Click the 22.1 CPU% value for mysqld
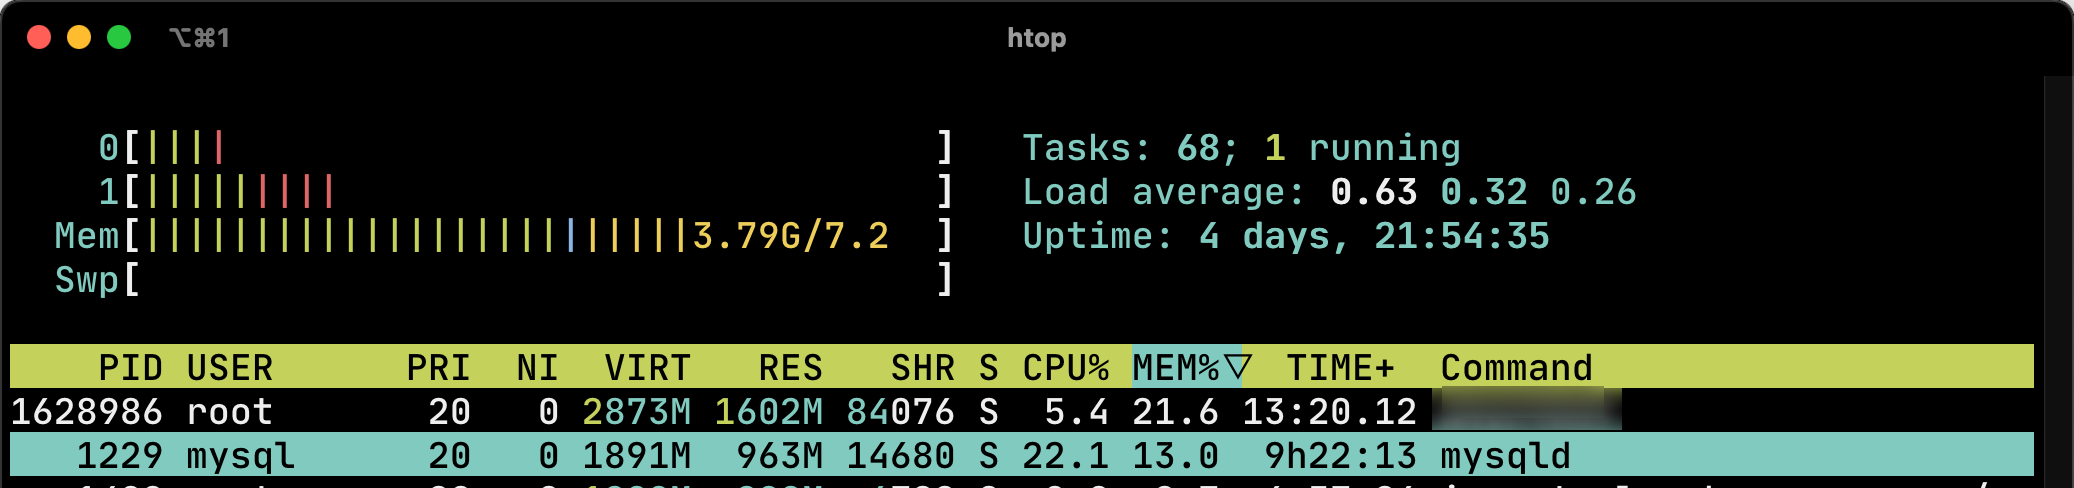2074x488 pixels. click(x=1065, y=455)
